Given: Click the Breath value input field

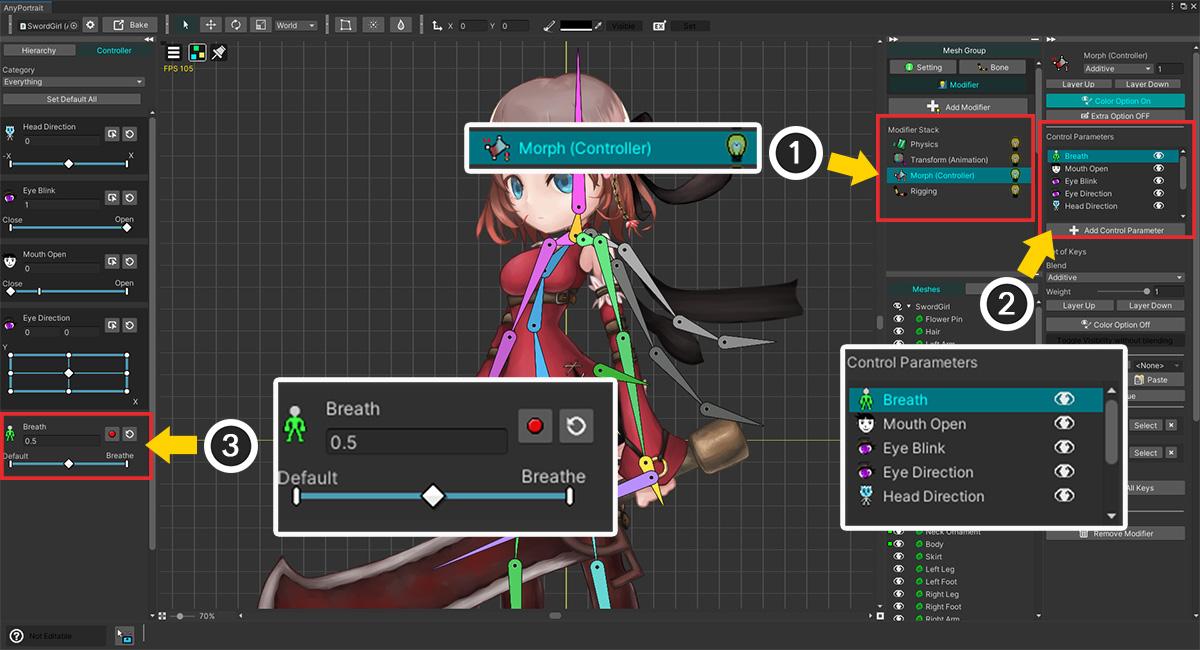Looking at the screenshot, I should click(61, 440).
